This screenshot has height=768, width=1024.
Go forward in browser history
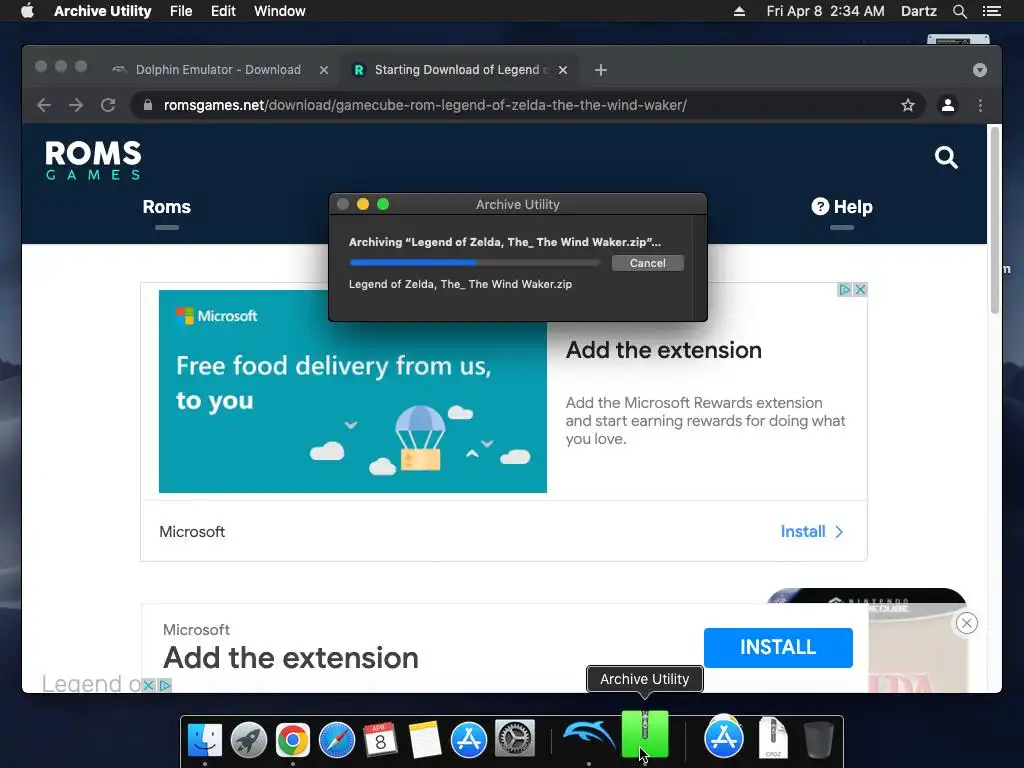click(x=76, y=105)
